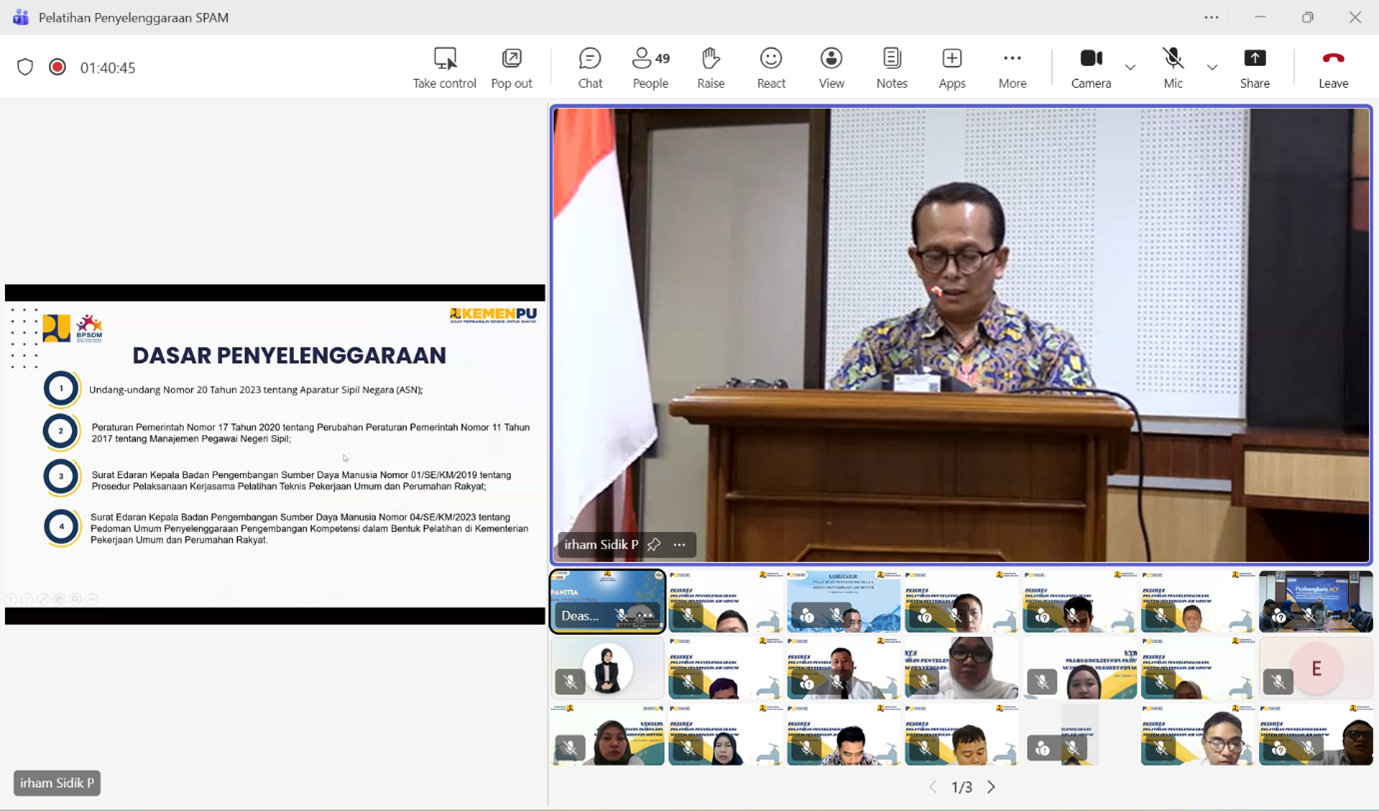
Task: Open the React emoji picker
Action: tap(770, 66)
